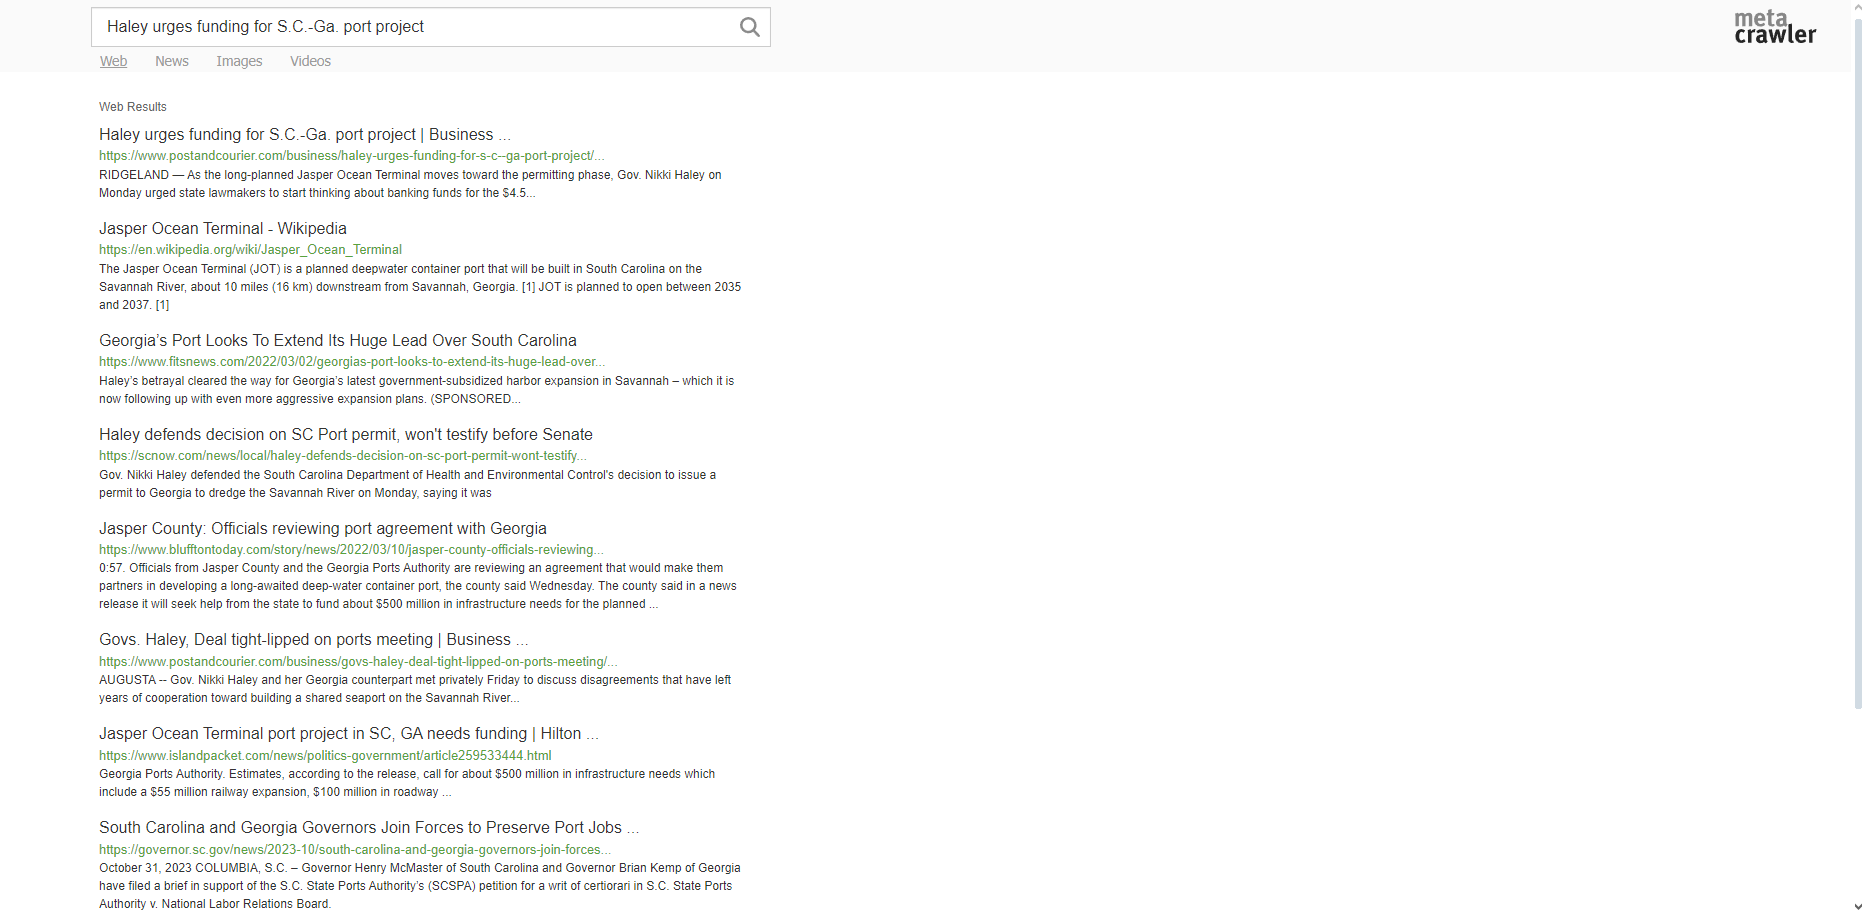Viewport: 1866px width, 914px height.
Task: Select the Web results tab
Action: [113, 61]
